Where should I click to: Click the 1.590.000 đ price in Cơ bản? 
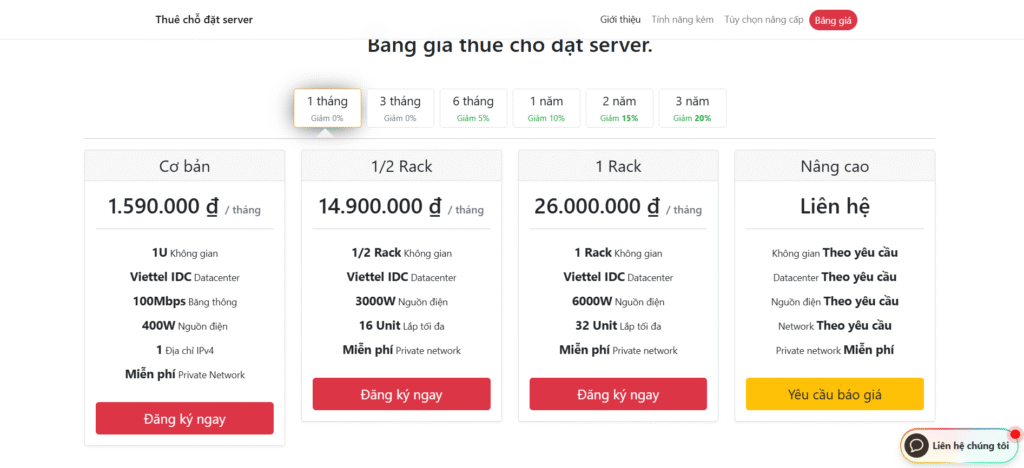(x=163, y=207)
